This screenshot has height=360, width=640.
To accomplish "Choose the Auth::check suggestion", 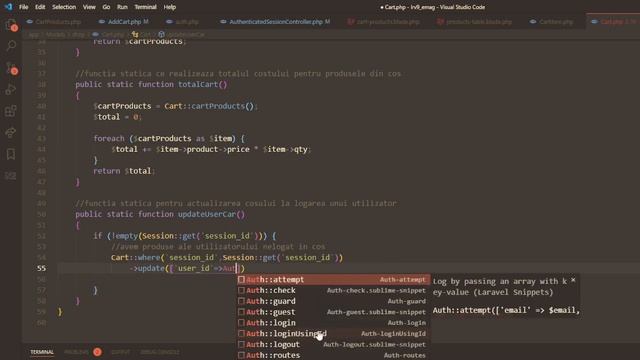I will [x=333, y=290].
